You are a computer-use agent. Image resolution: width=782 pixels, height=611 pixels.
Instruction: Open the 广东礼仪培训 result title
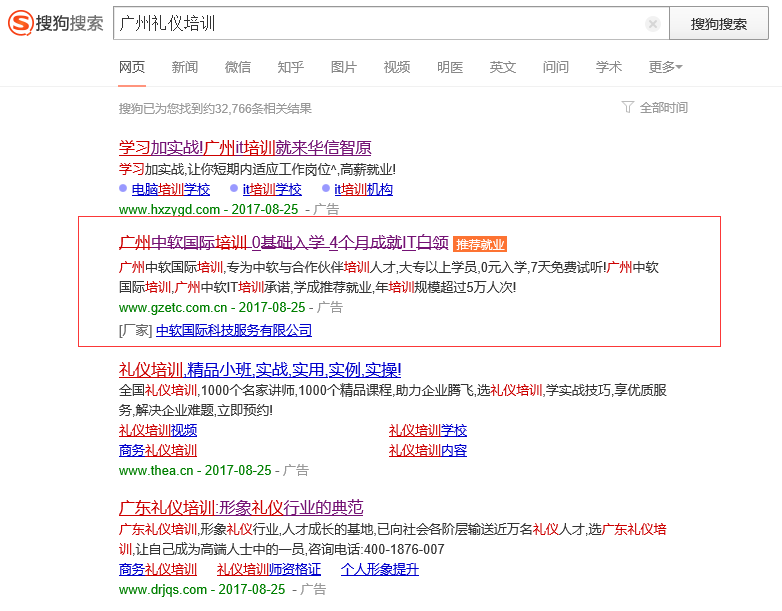tap(240, 507)
